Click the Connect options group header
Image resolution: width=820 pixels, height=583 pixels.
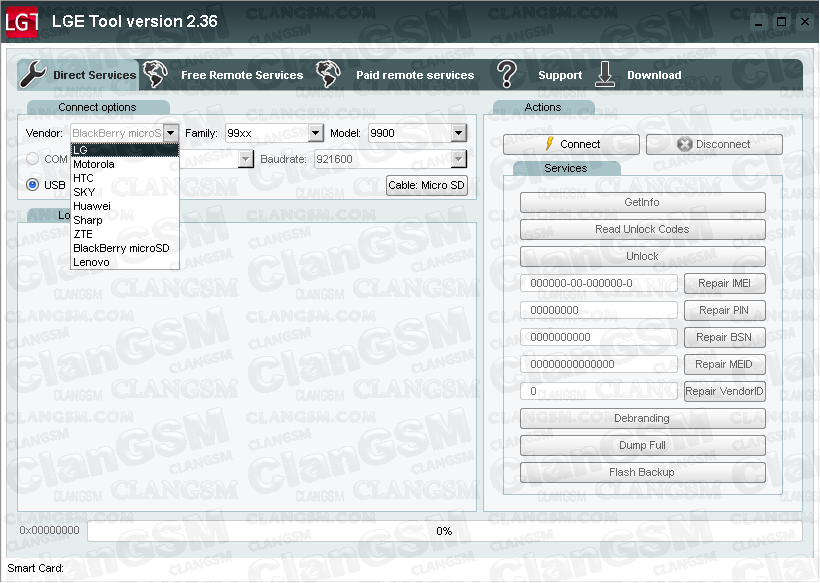(x=98, y=107)
